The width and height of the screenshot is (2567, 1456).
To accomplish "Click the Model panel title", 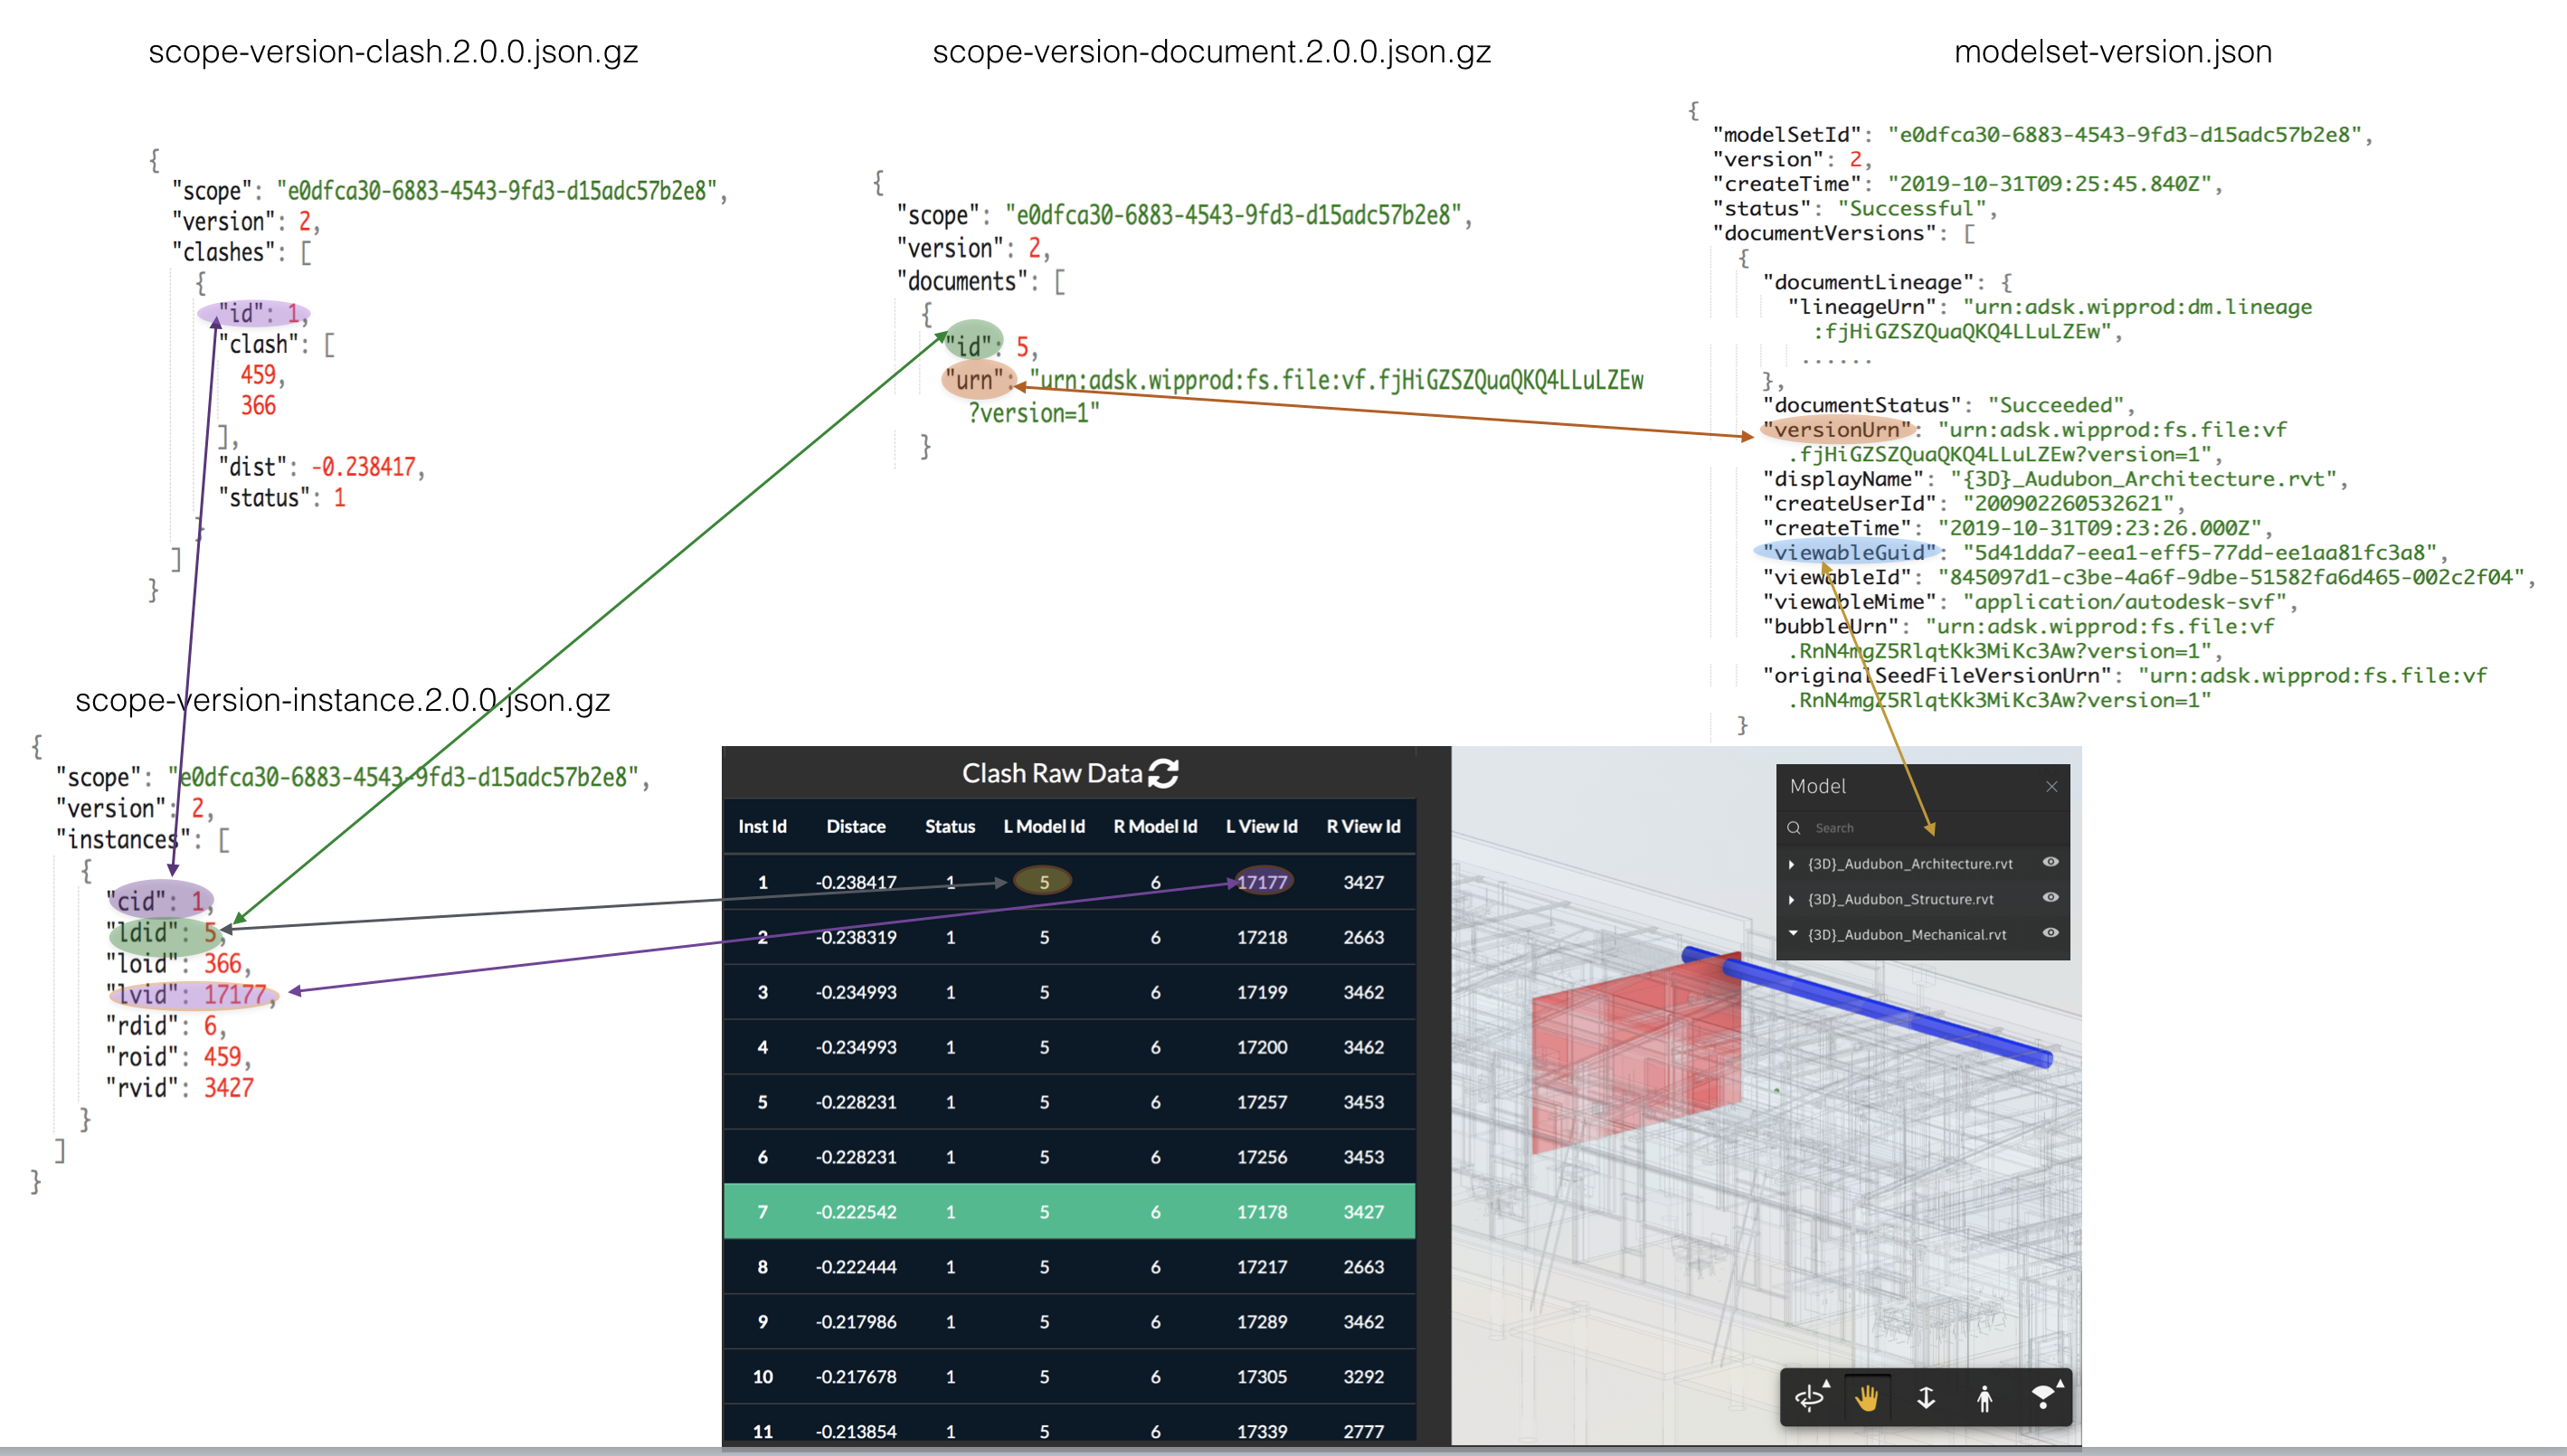I will [1817, 786].
